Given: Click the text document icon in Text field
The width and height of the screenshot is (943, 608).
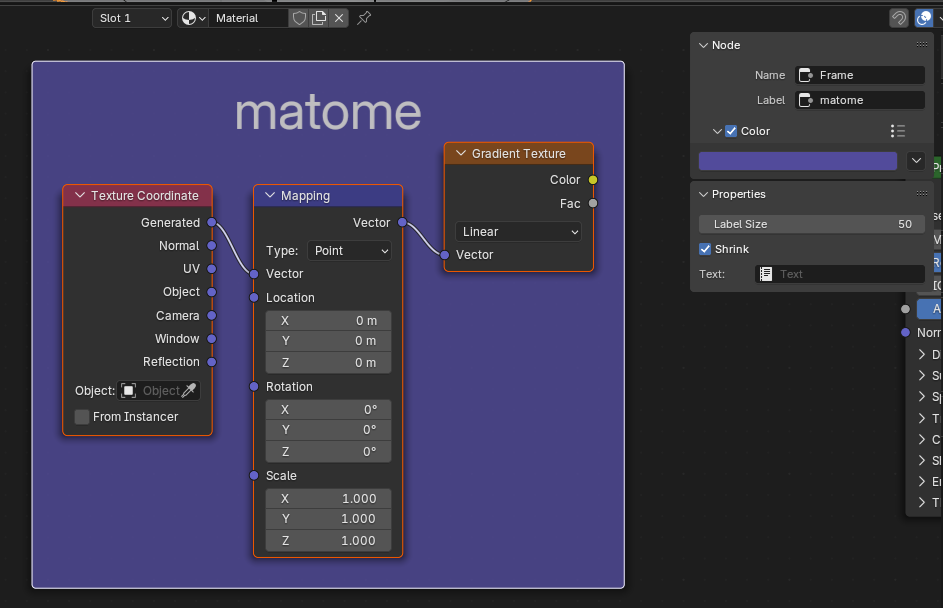Looking at the screenshot, I should 766,274.
